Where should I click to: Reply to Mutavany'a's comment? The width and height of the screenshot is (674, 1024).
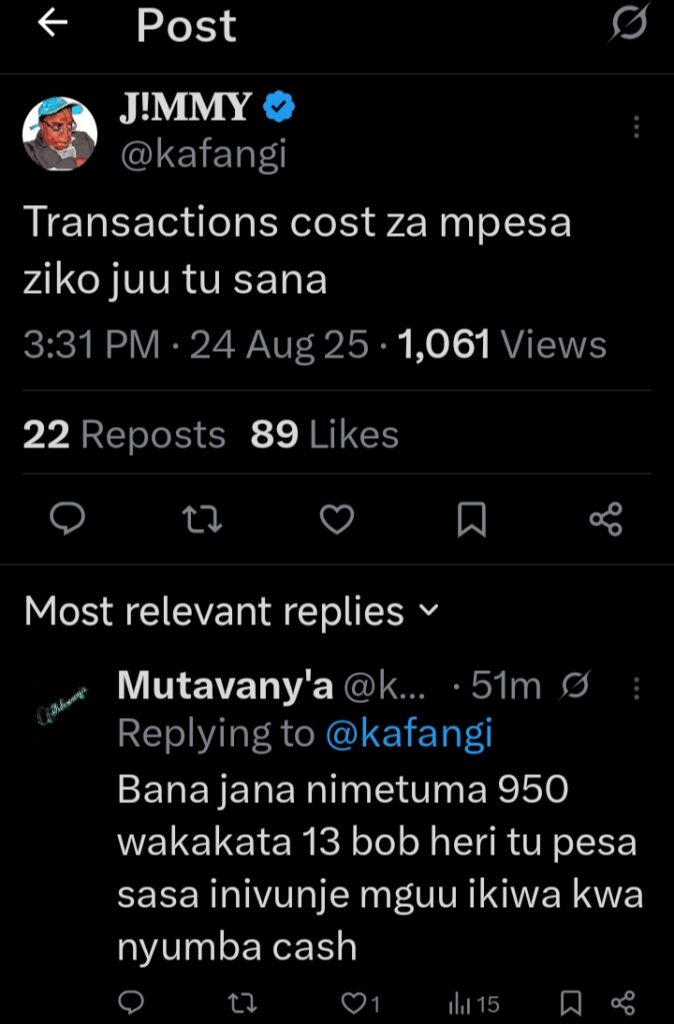(130, 1003)
